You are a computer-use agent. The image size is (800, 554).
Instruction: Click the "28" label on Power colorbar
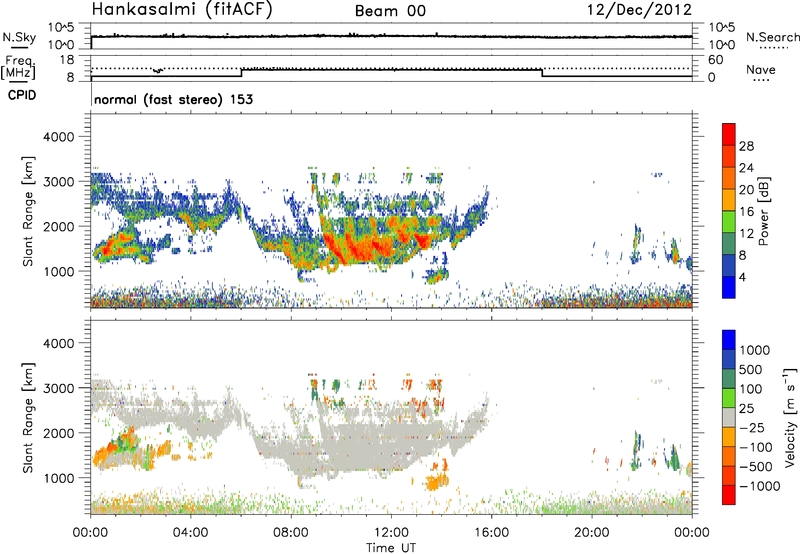tap(746, 146)
